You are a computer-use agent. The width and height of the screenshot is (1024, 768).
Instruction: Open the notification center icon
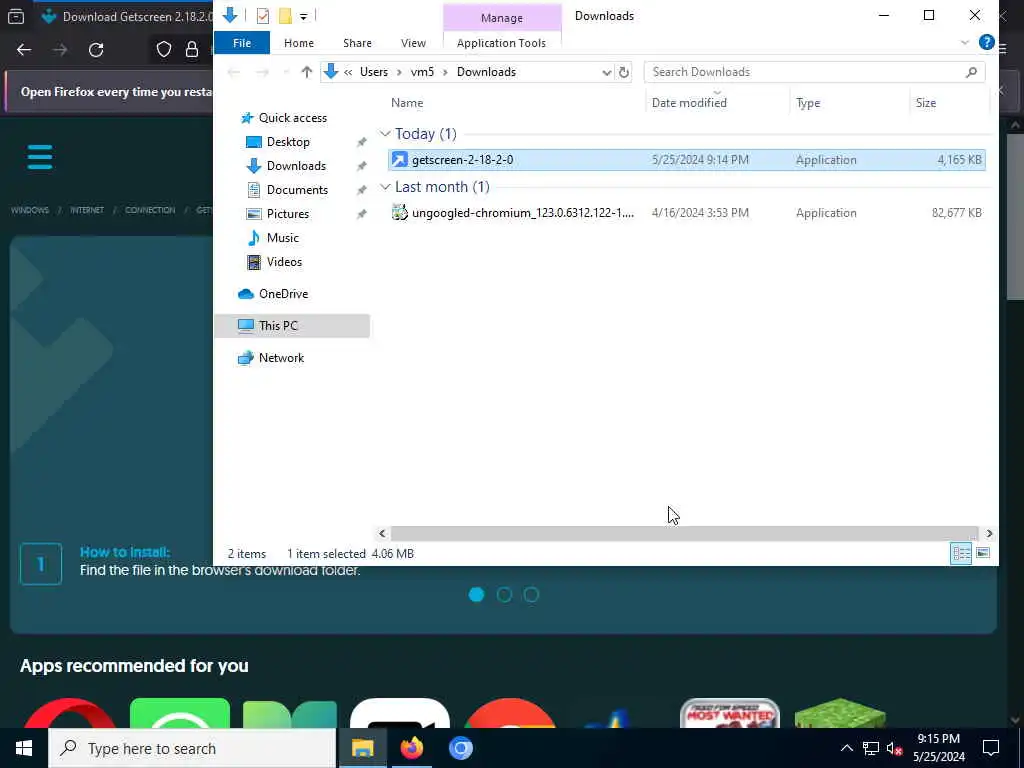991,748
